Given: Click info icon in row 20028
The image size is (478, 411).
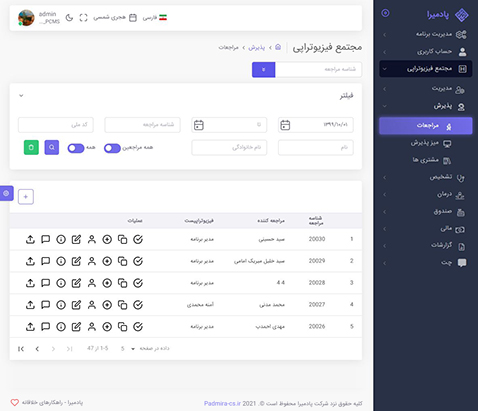Looking at the screenshot, I should point(61,283).
